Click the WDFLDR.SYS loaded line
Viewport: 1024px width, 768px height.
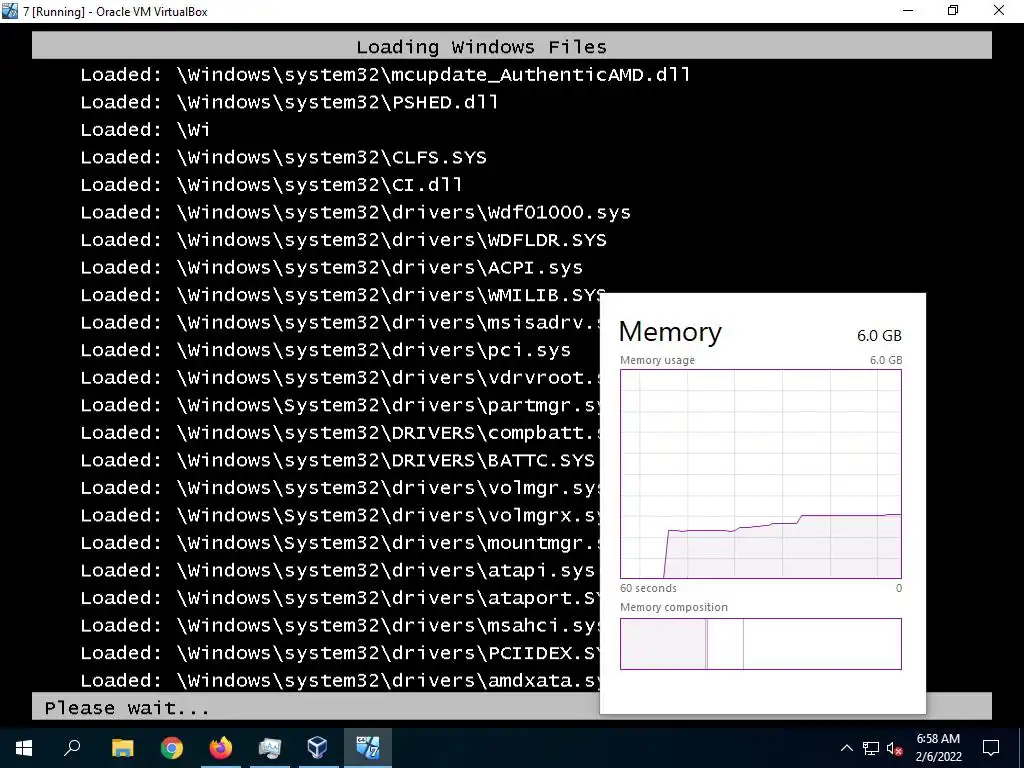pos(344,240)
